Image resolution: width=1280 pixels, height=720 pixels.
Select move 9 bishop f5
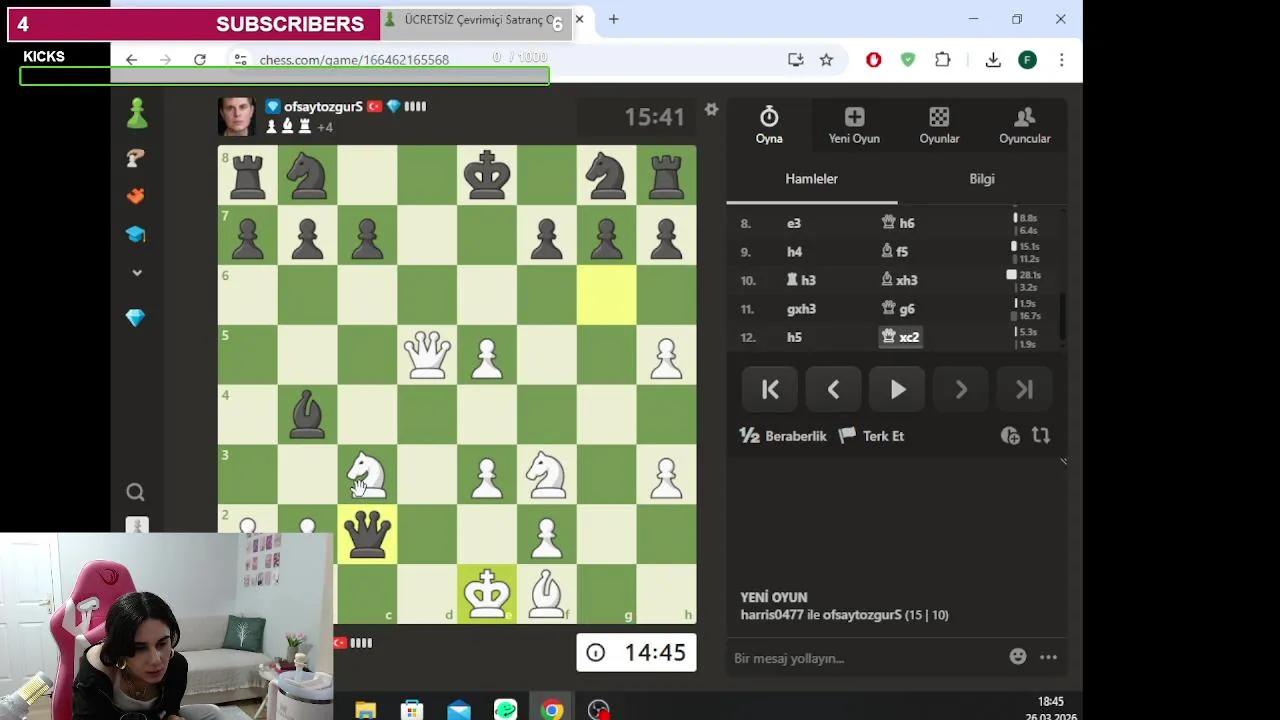coord(895,252)
